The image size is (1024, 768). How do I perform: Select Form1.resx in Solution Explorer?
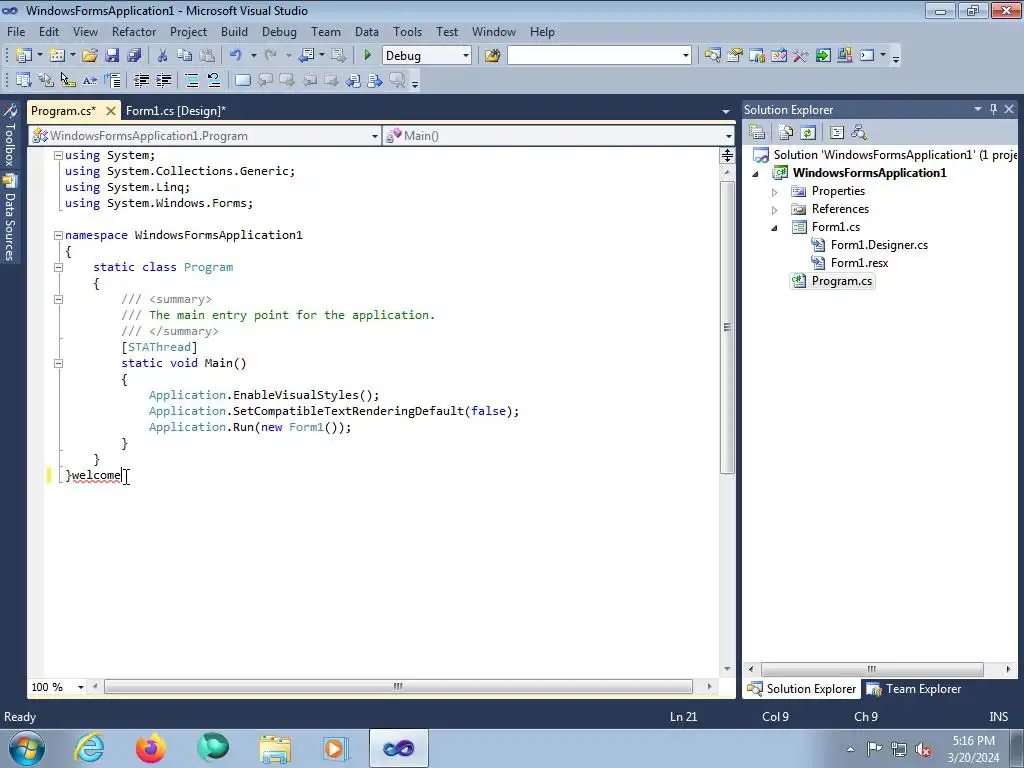(859, 263)
